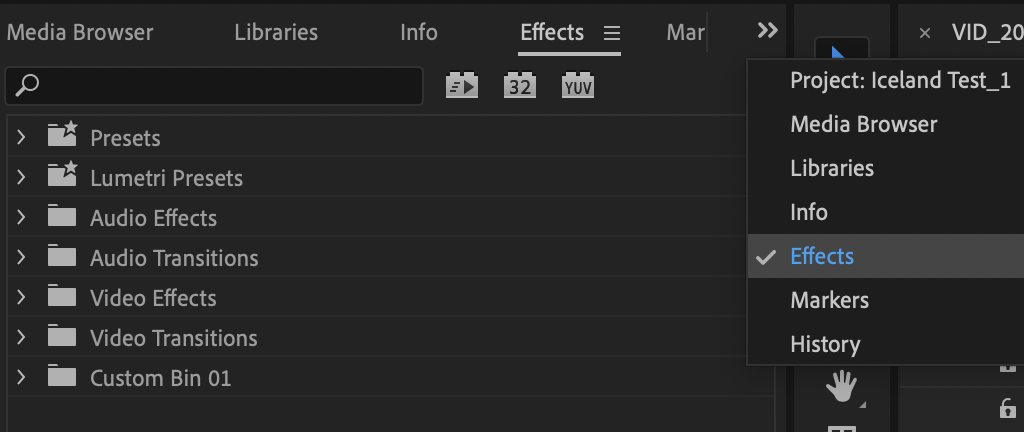The image size is (1024, 432).
Task: Select the Selection arrow tool
Action: click(x=841, y=50)
